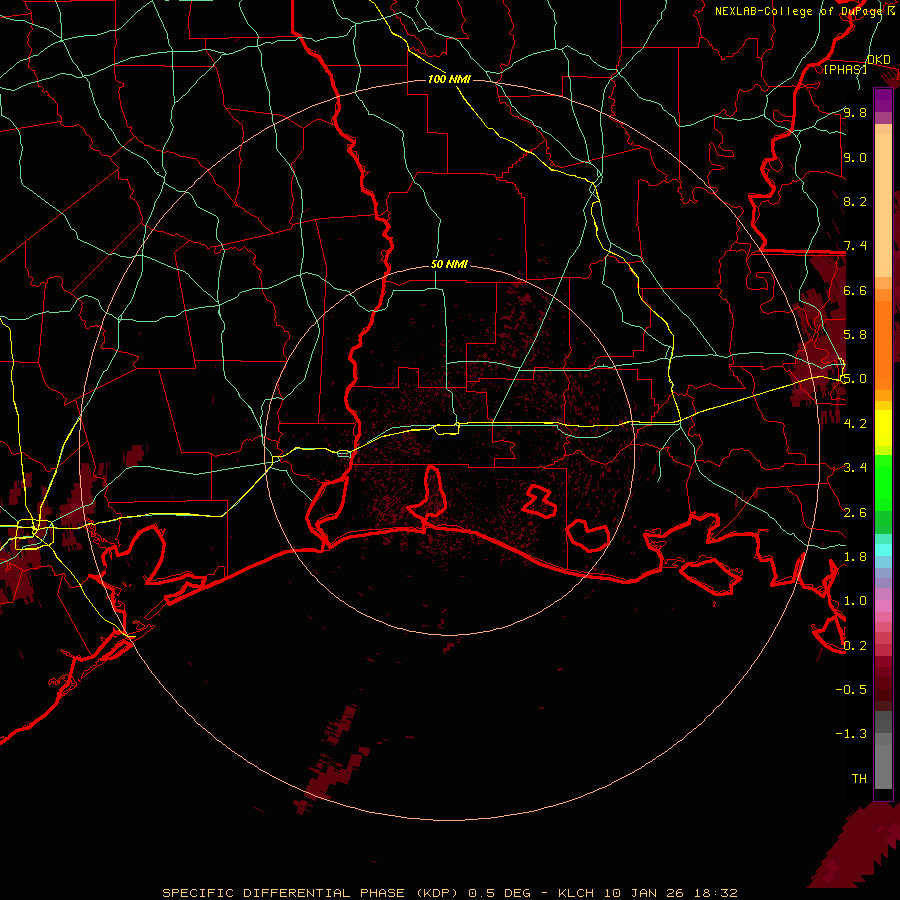The height and width of the screenshot is (900, 900).
Task: Pick the cyan band on the color scale
Action: pos(883,549)
